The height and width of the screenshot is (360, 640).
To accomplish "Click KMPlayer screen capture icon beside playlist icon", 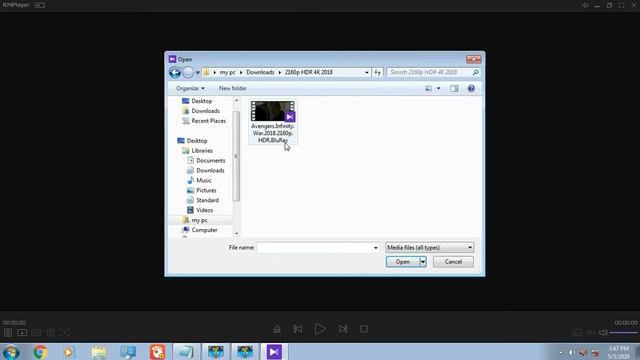I will tap(22, 333).
